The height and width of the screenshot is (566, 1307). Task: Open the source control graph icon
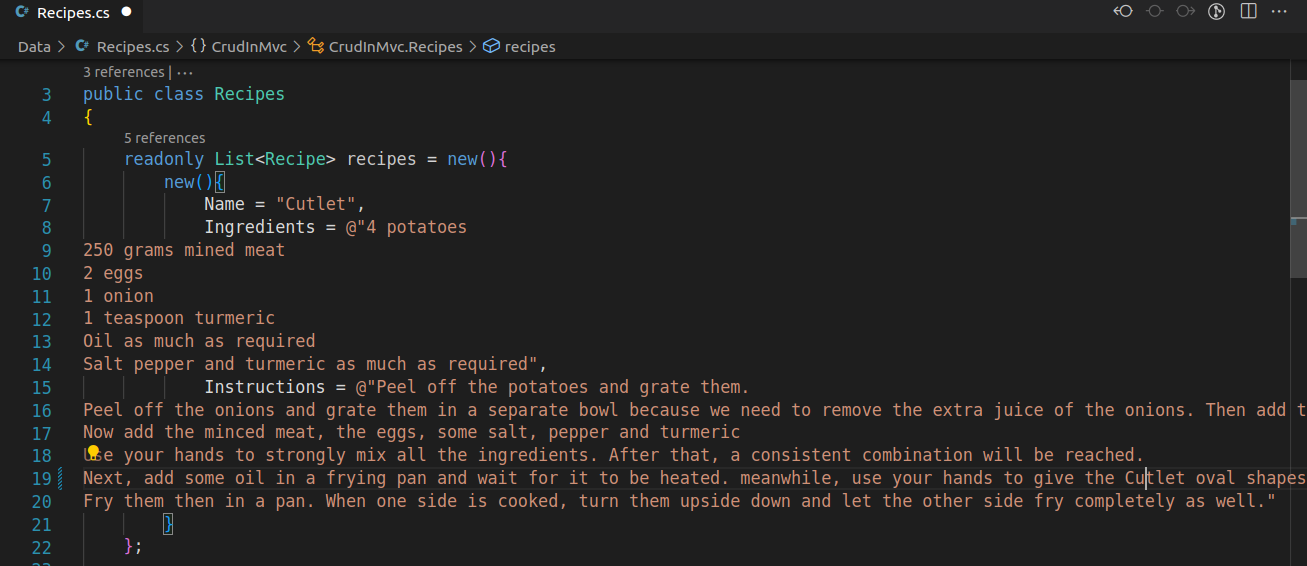point(1217,12)
